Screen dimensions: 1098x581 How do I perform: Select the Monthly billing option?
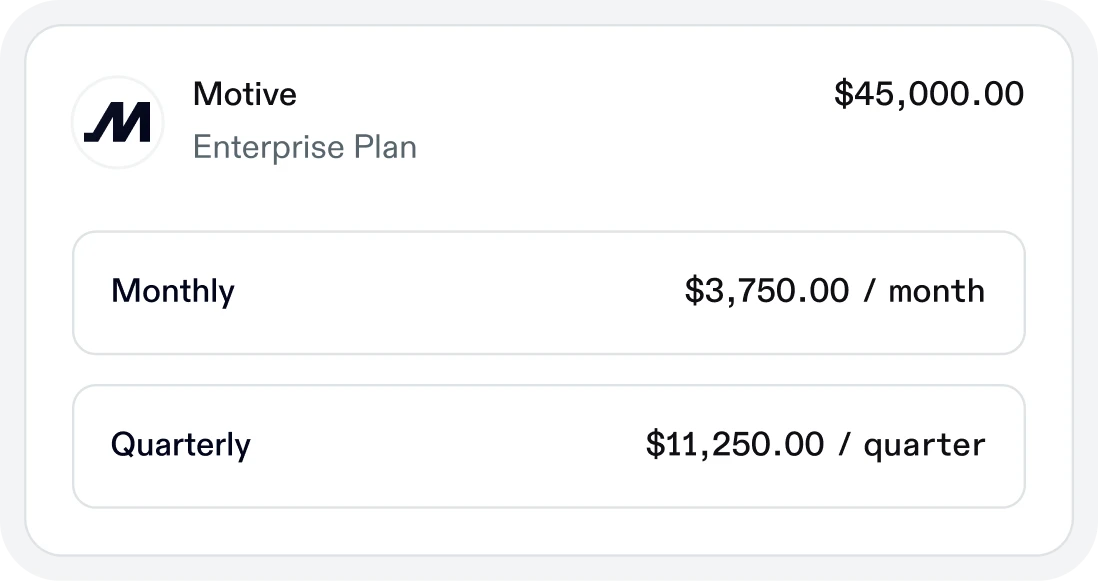548,293
